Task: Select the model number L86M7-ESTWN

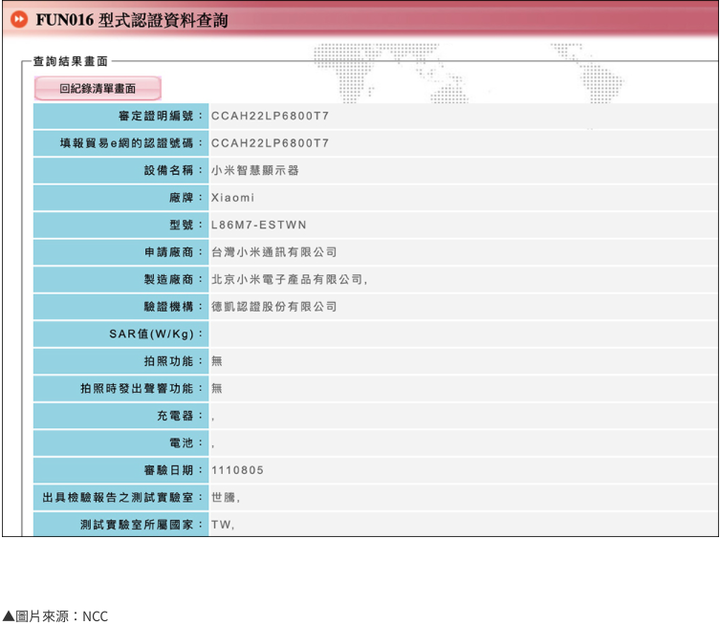Action: 259,225
